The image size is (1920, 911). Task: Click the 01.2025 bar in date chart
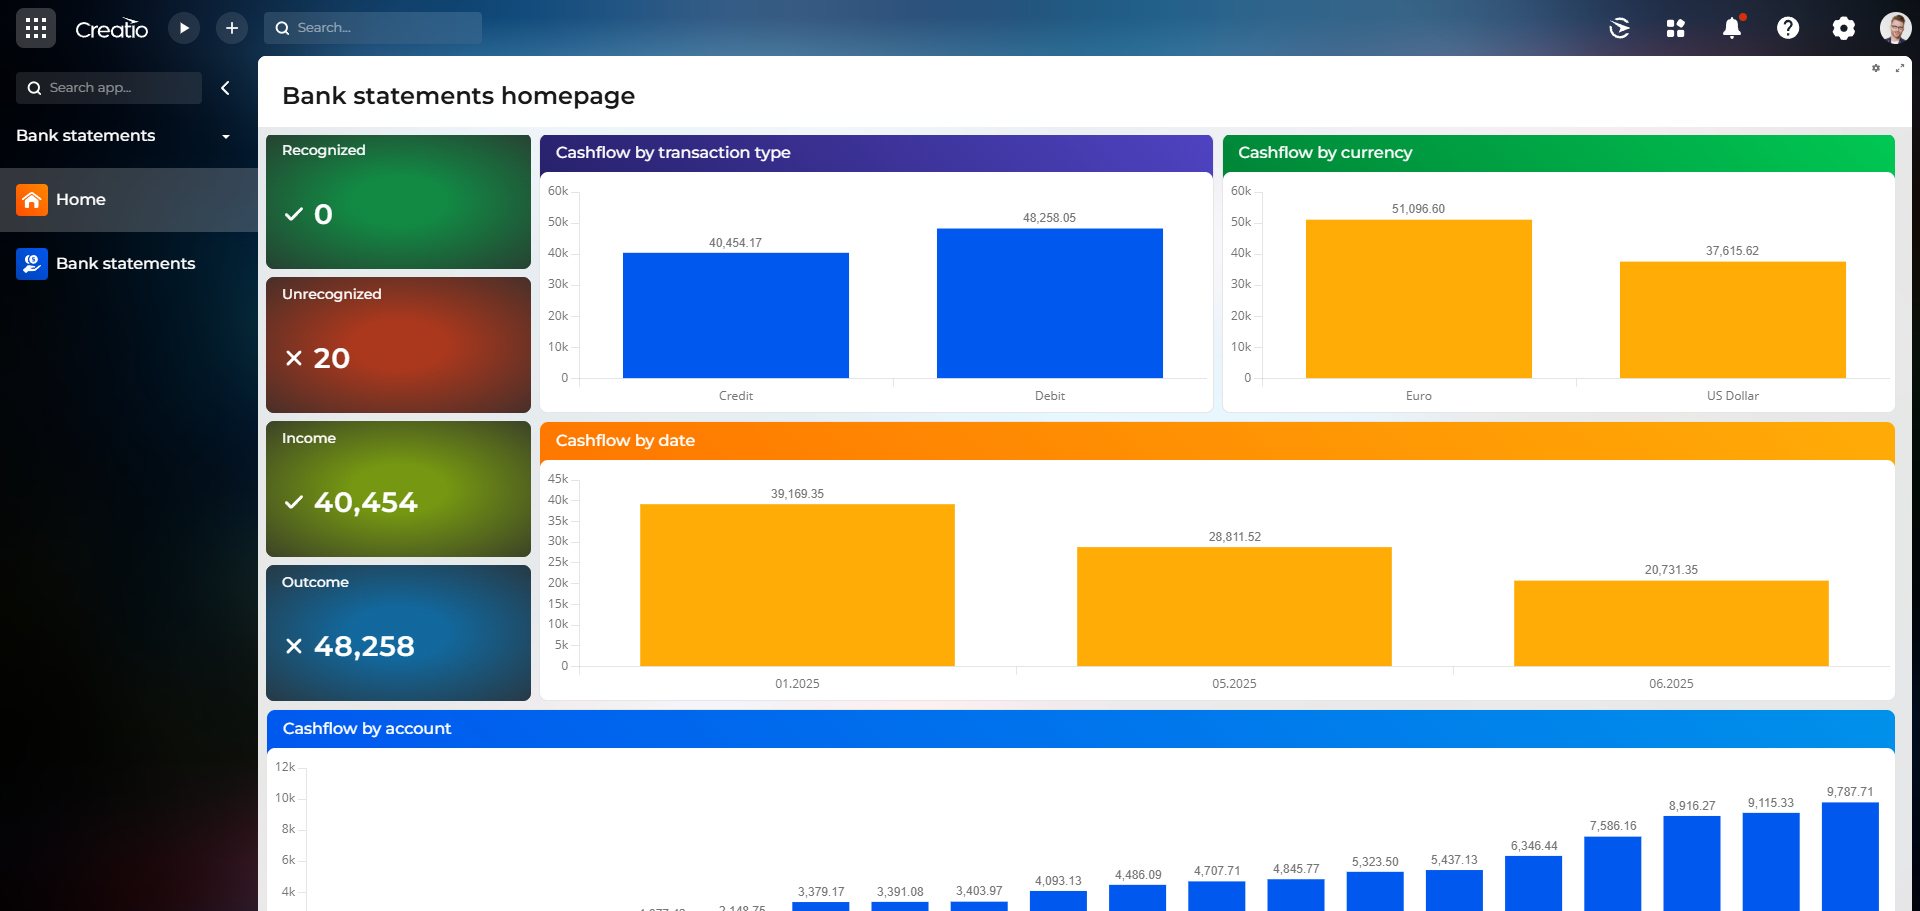tap(797, 585)
